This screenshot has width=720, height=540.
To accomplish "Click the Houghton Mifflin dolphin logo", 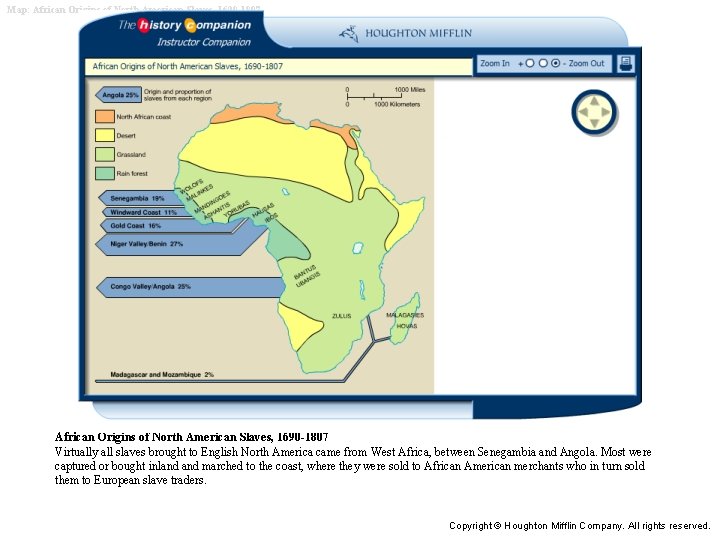I will pos(349,34).
